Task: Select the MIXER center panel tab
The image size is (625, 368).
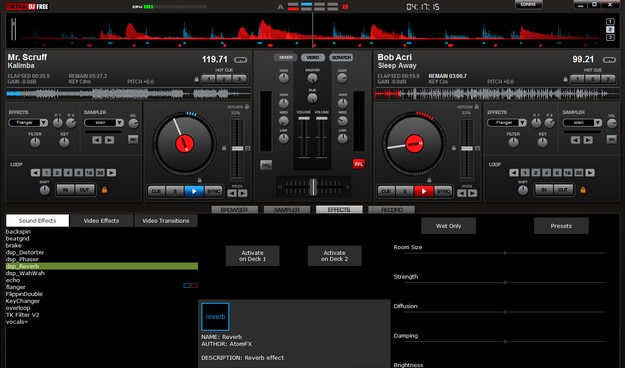Action: point(285,58)
